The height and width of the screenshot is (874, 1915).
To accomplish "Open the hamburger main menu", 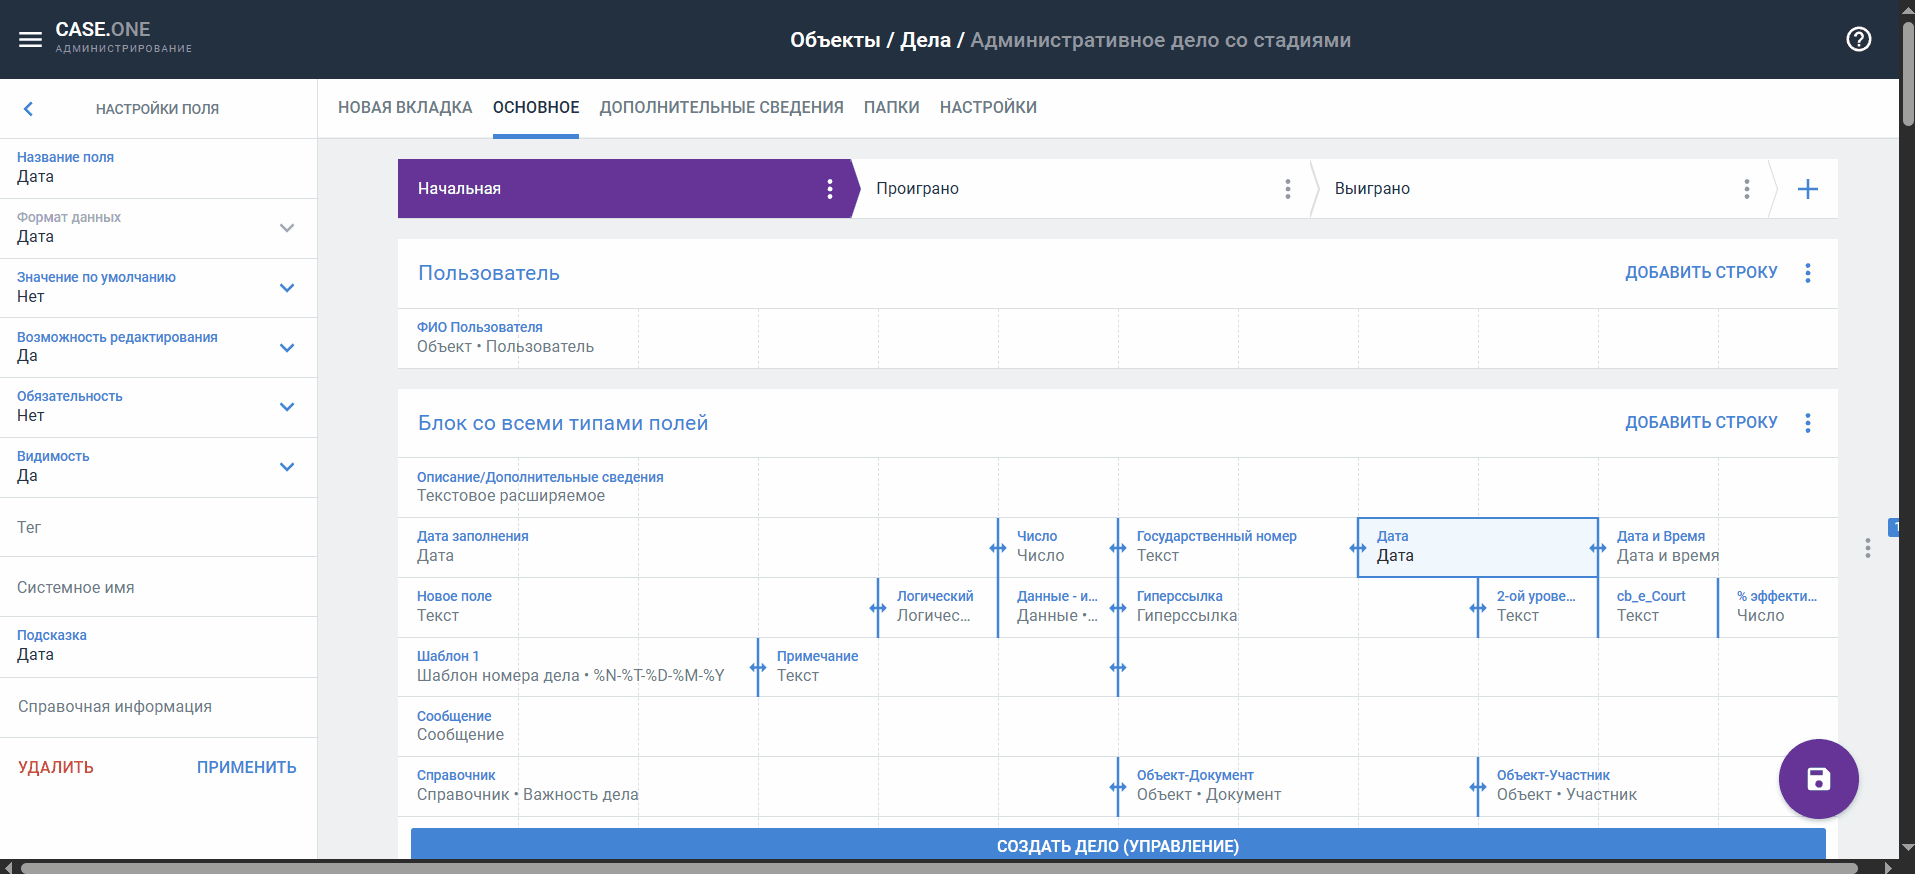I will (x=30, y=40).
